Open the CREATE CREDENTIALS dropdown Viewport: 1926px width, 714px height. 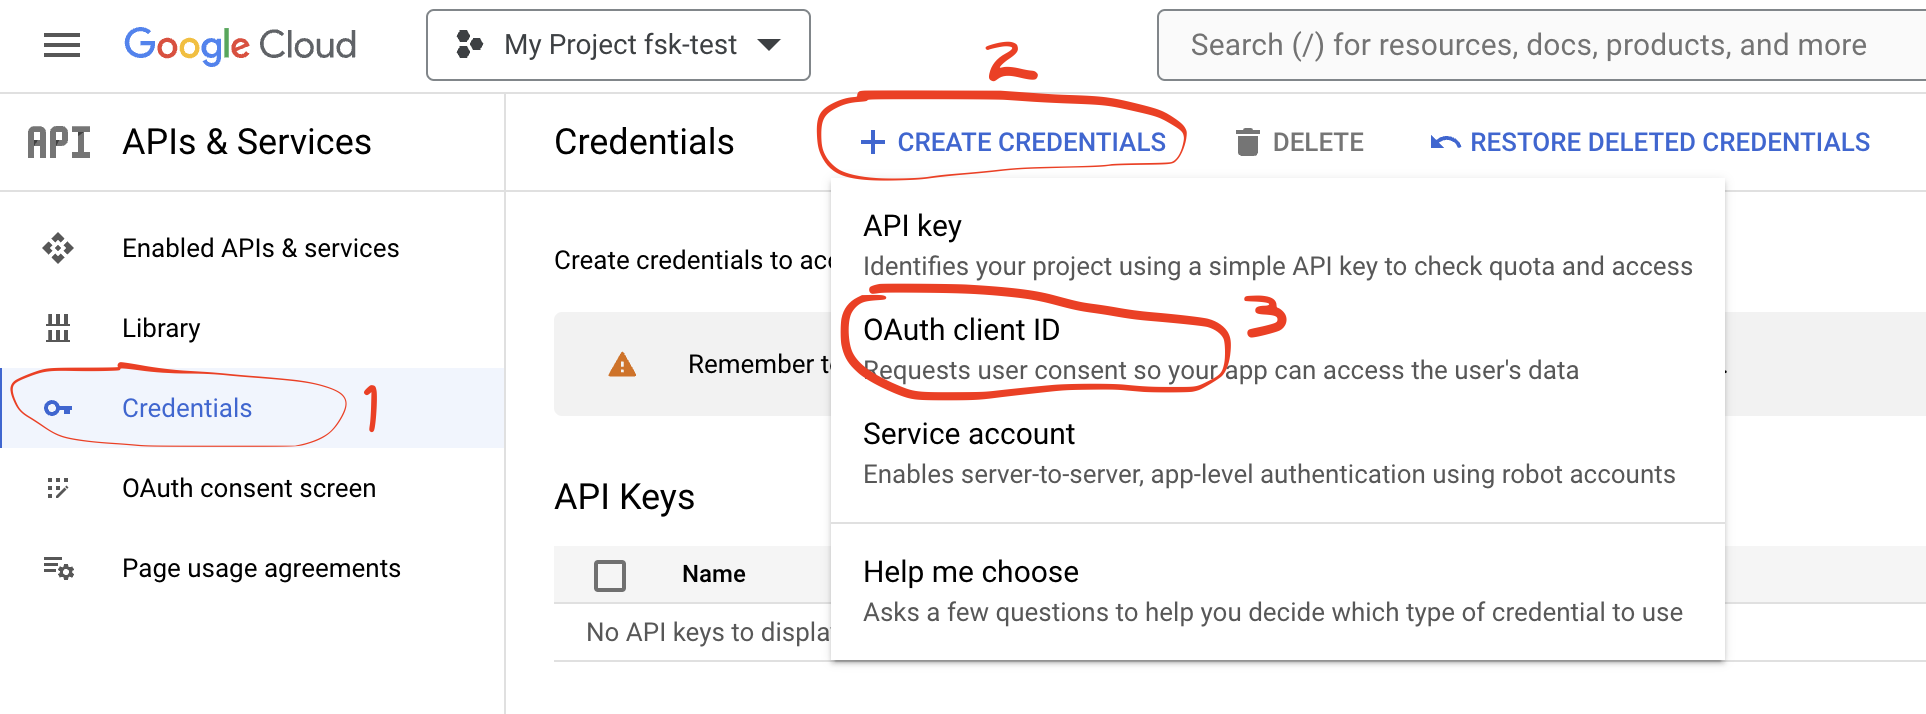click(1013, 142)
